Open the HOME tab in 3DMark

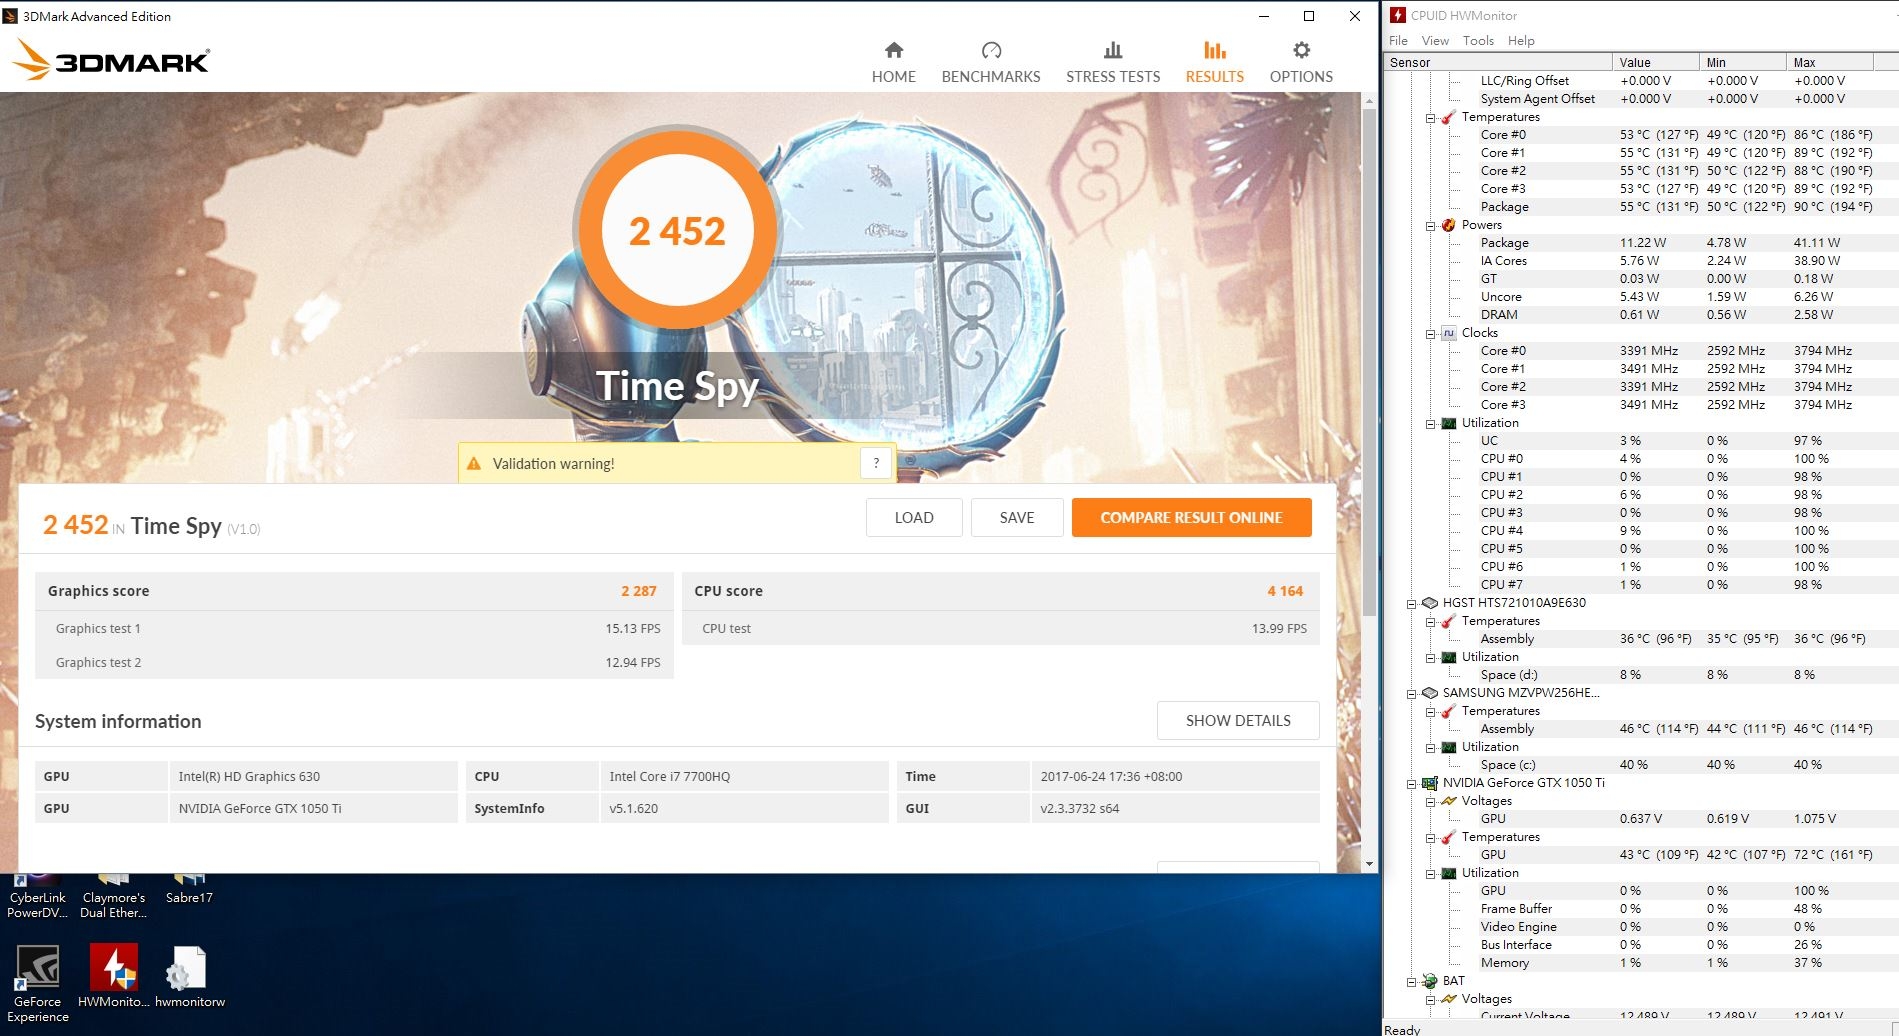click(x=893, y=62)
